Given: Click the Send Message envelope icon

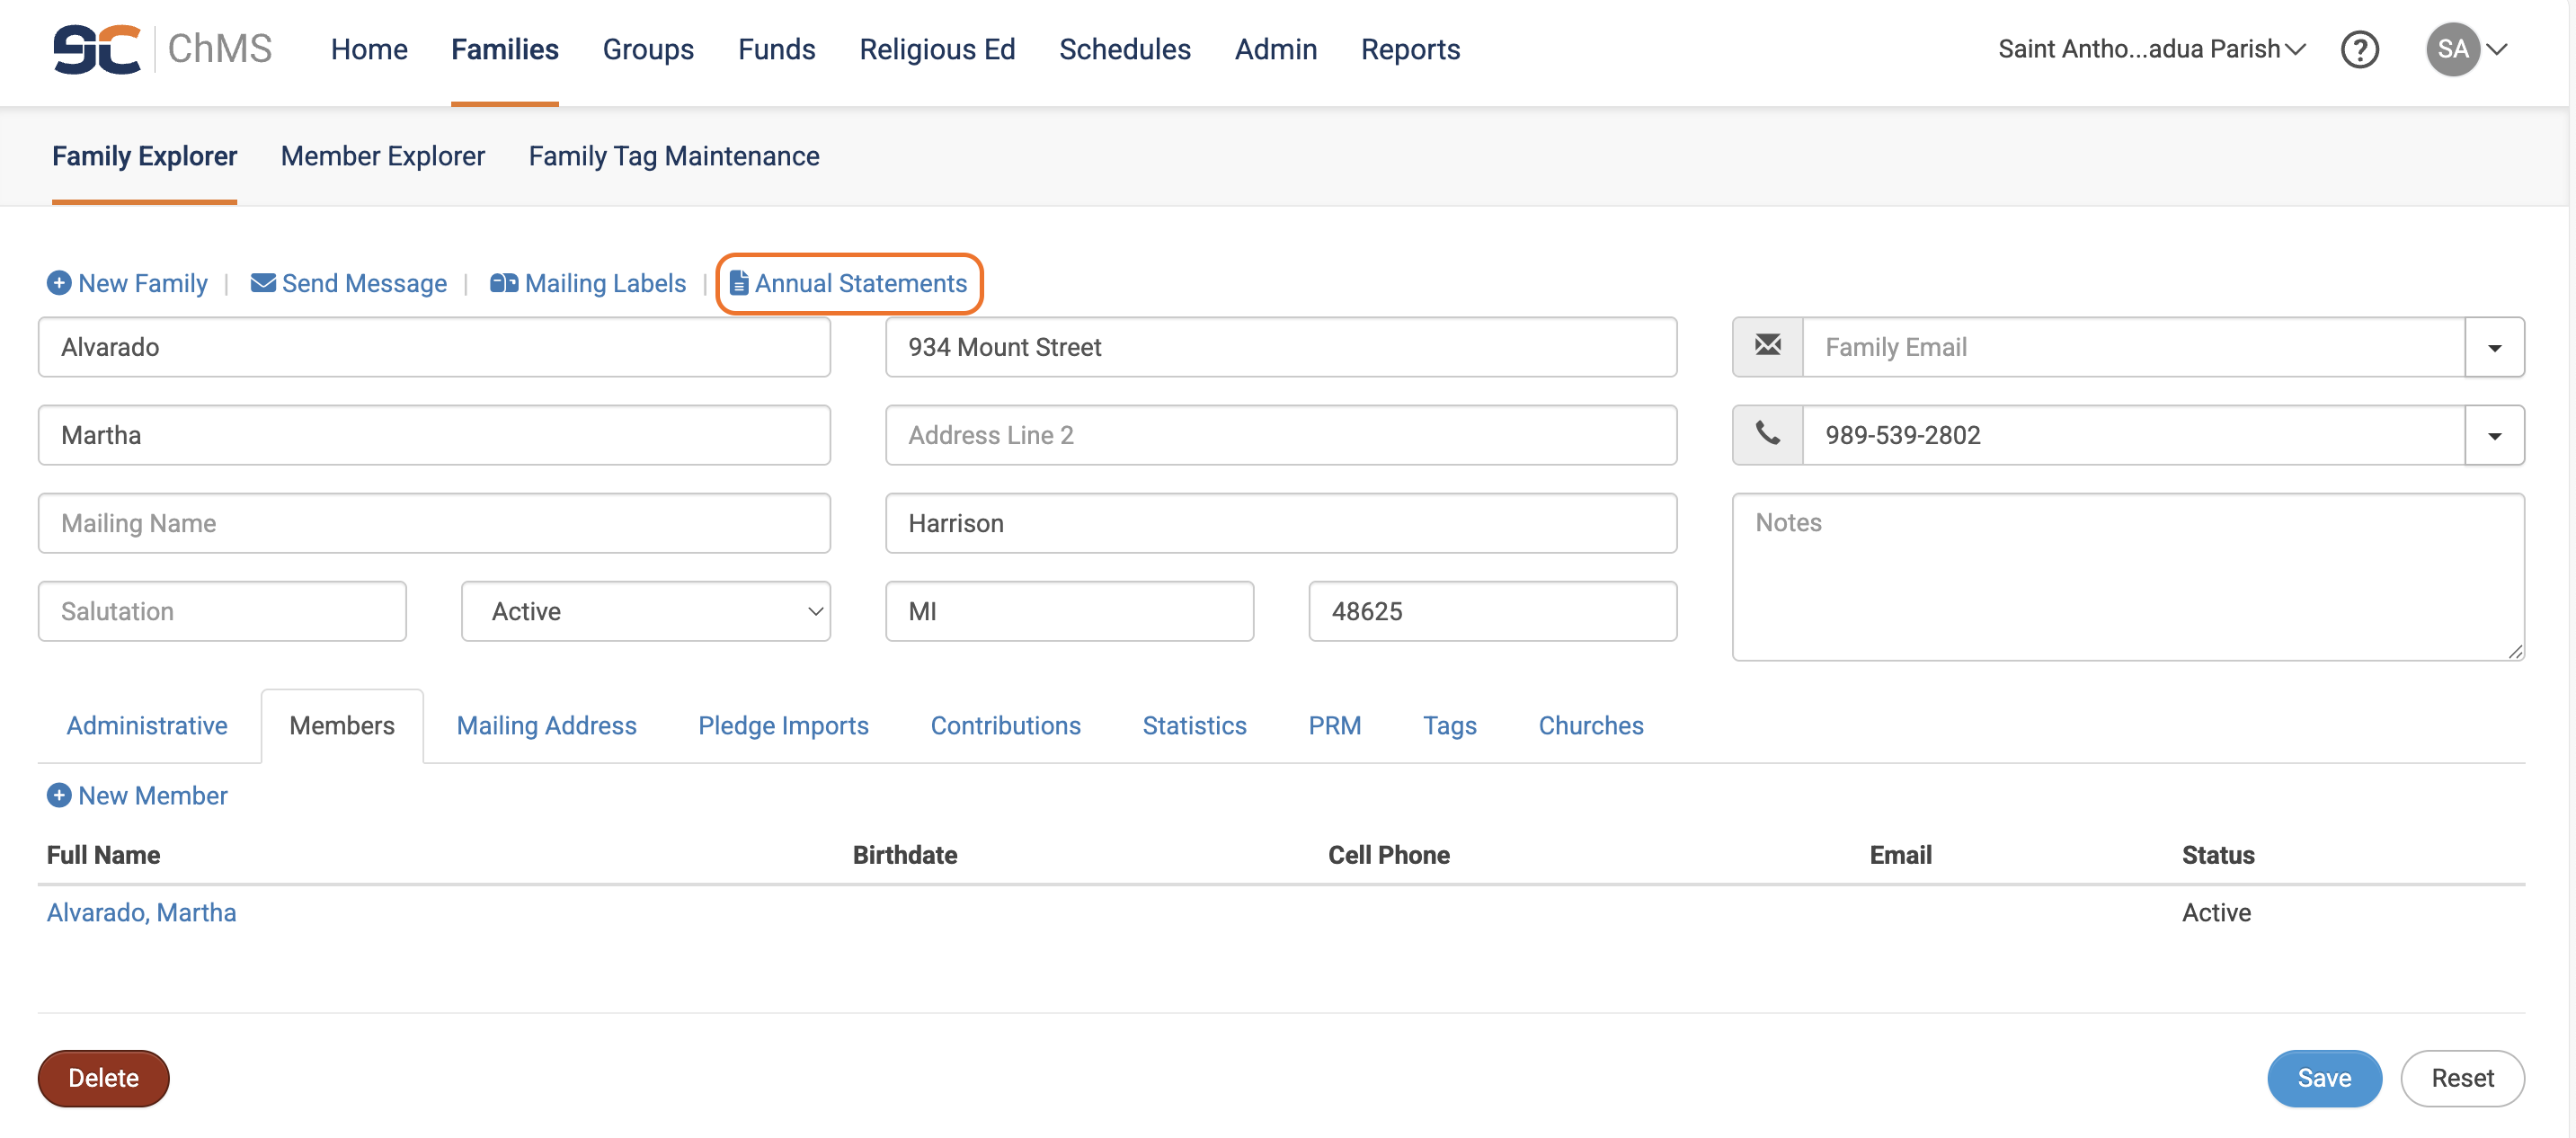Looking at the screenshot, I should point(263,283).
